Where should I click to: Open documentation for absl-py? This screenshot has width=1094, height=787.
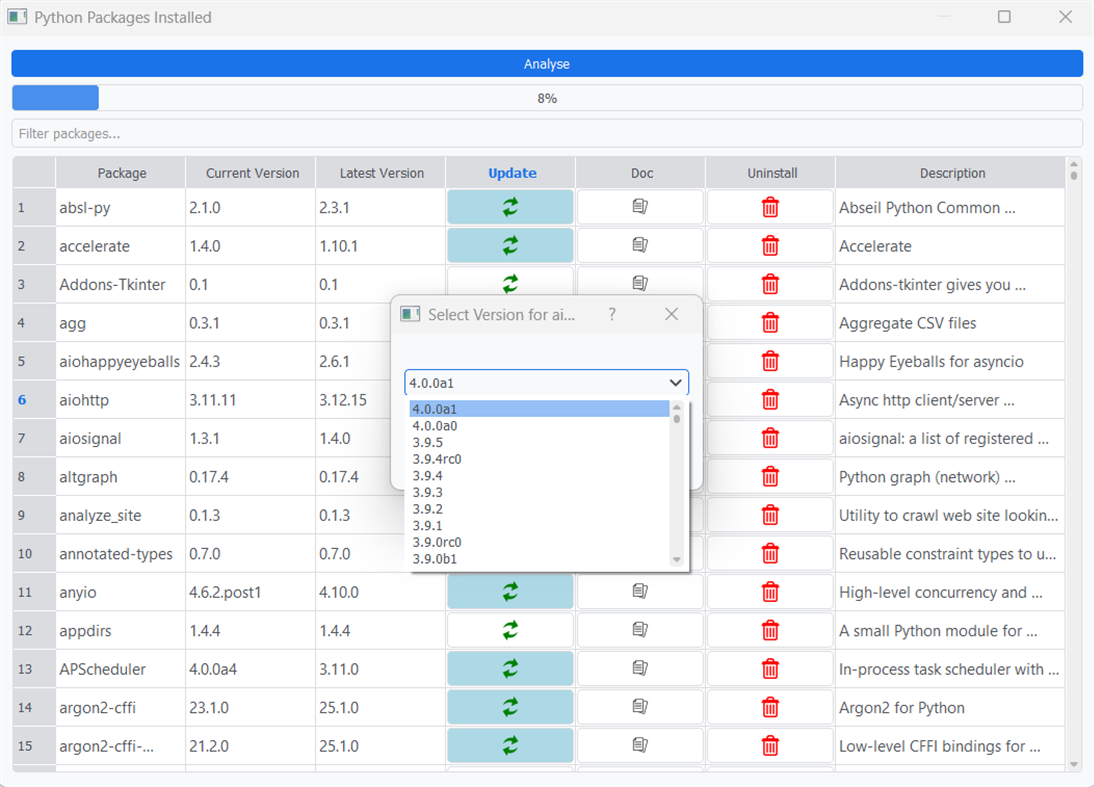pyautogui.click(x=640, y=207)
